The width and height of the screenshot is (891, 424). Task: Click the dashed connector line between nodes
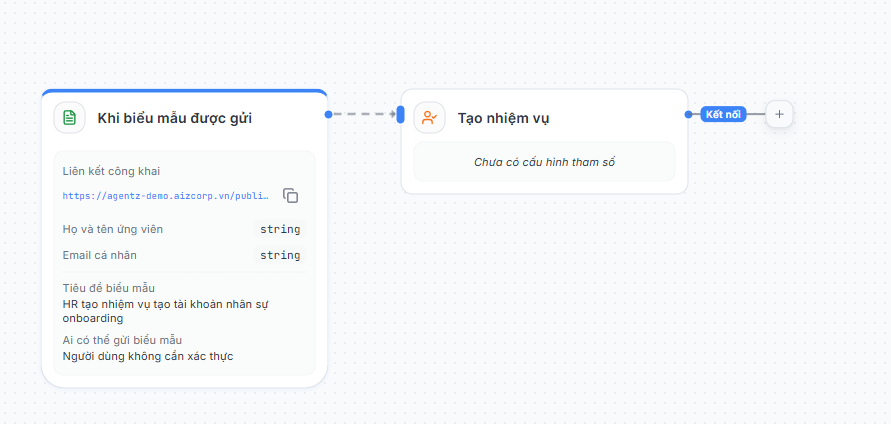(x=364, y=114)
